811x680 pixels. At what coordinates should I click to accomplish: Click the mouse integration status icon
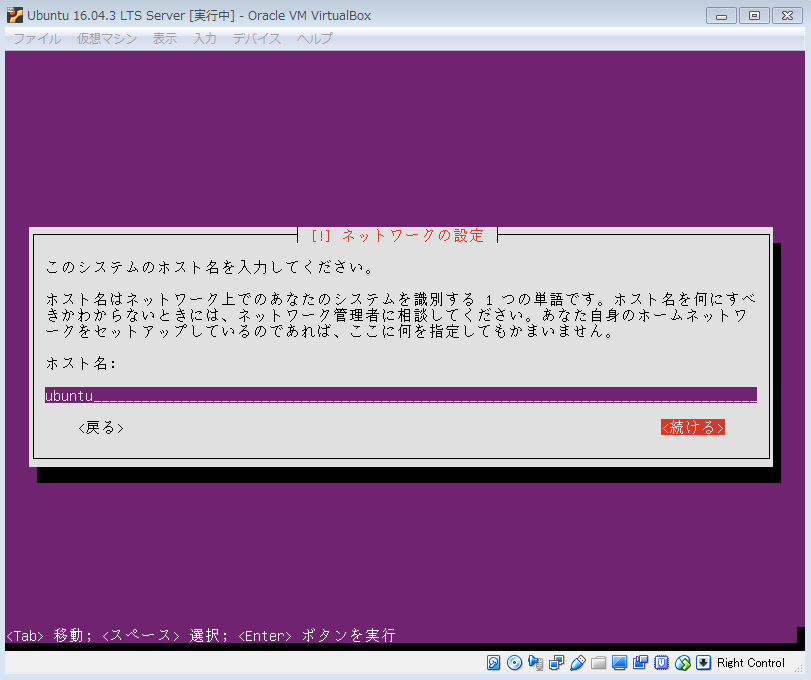(x=683, y=663)
